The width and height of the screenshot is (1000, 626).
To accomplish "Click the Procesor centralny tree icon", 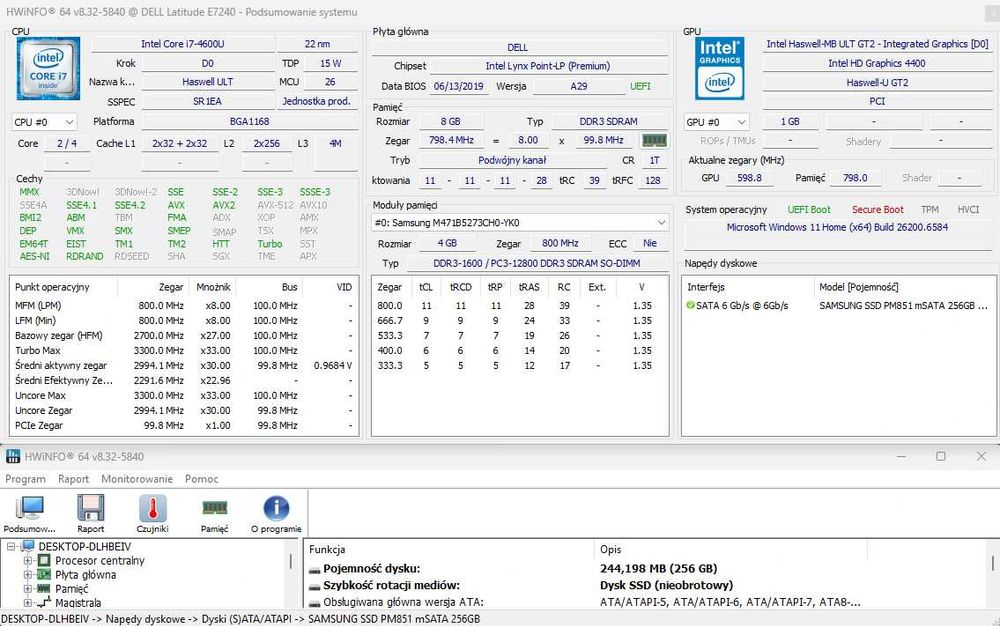I will pyautogui.click(x=44, y=561).
